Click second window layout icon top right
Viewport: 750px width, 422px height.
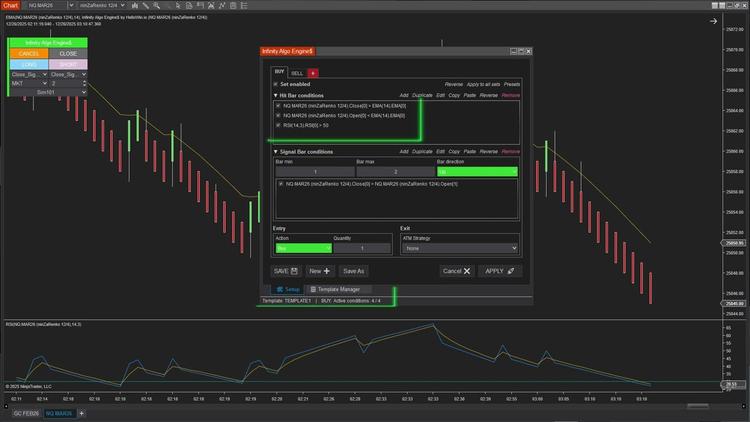click(x=722, y=5)
